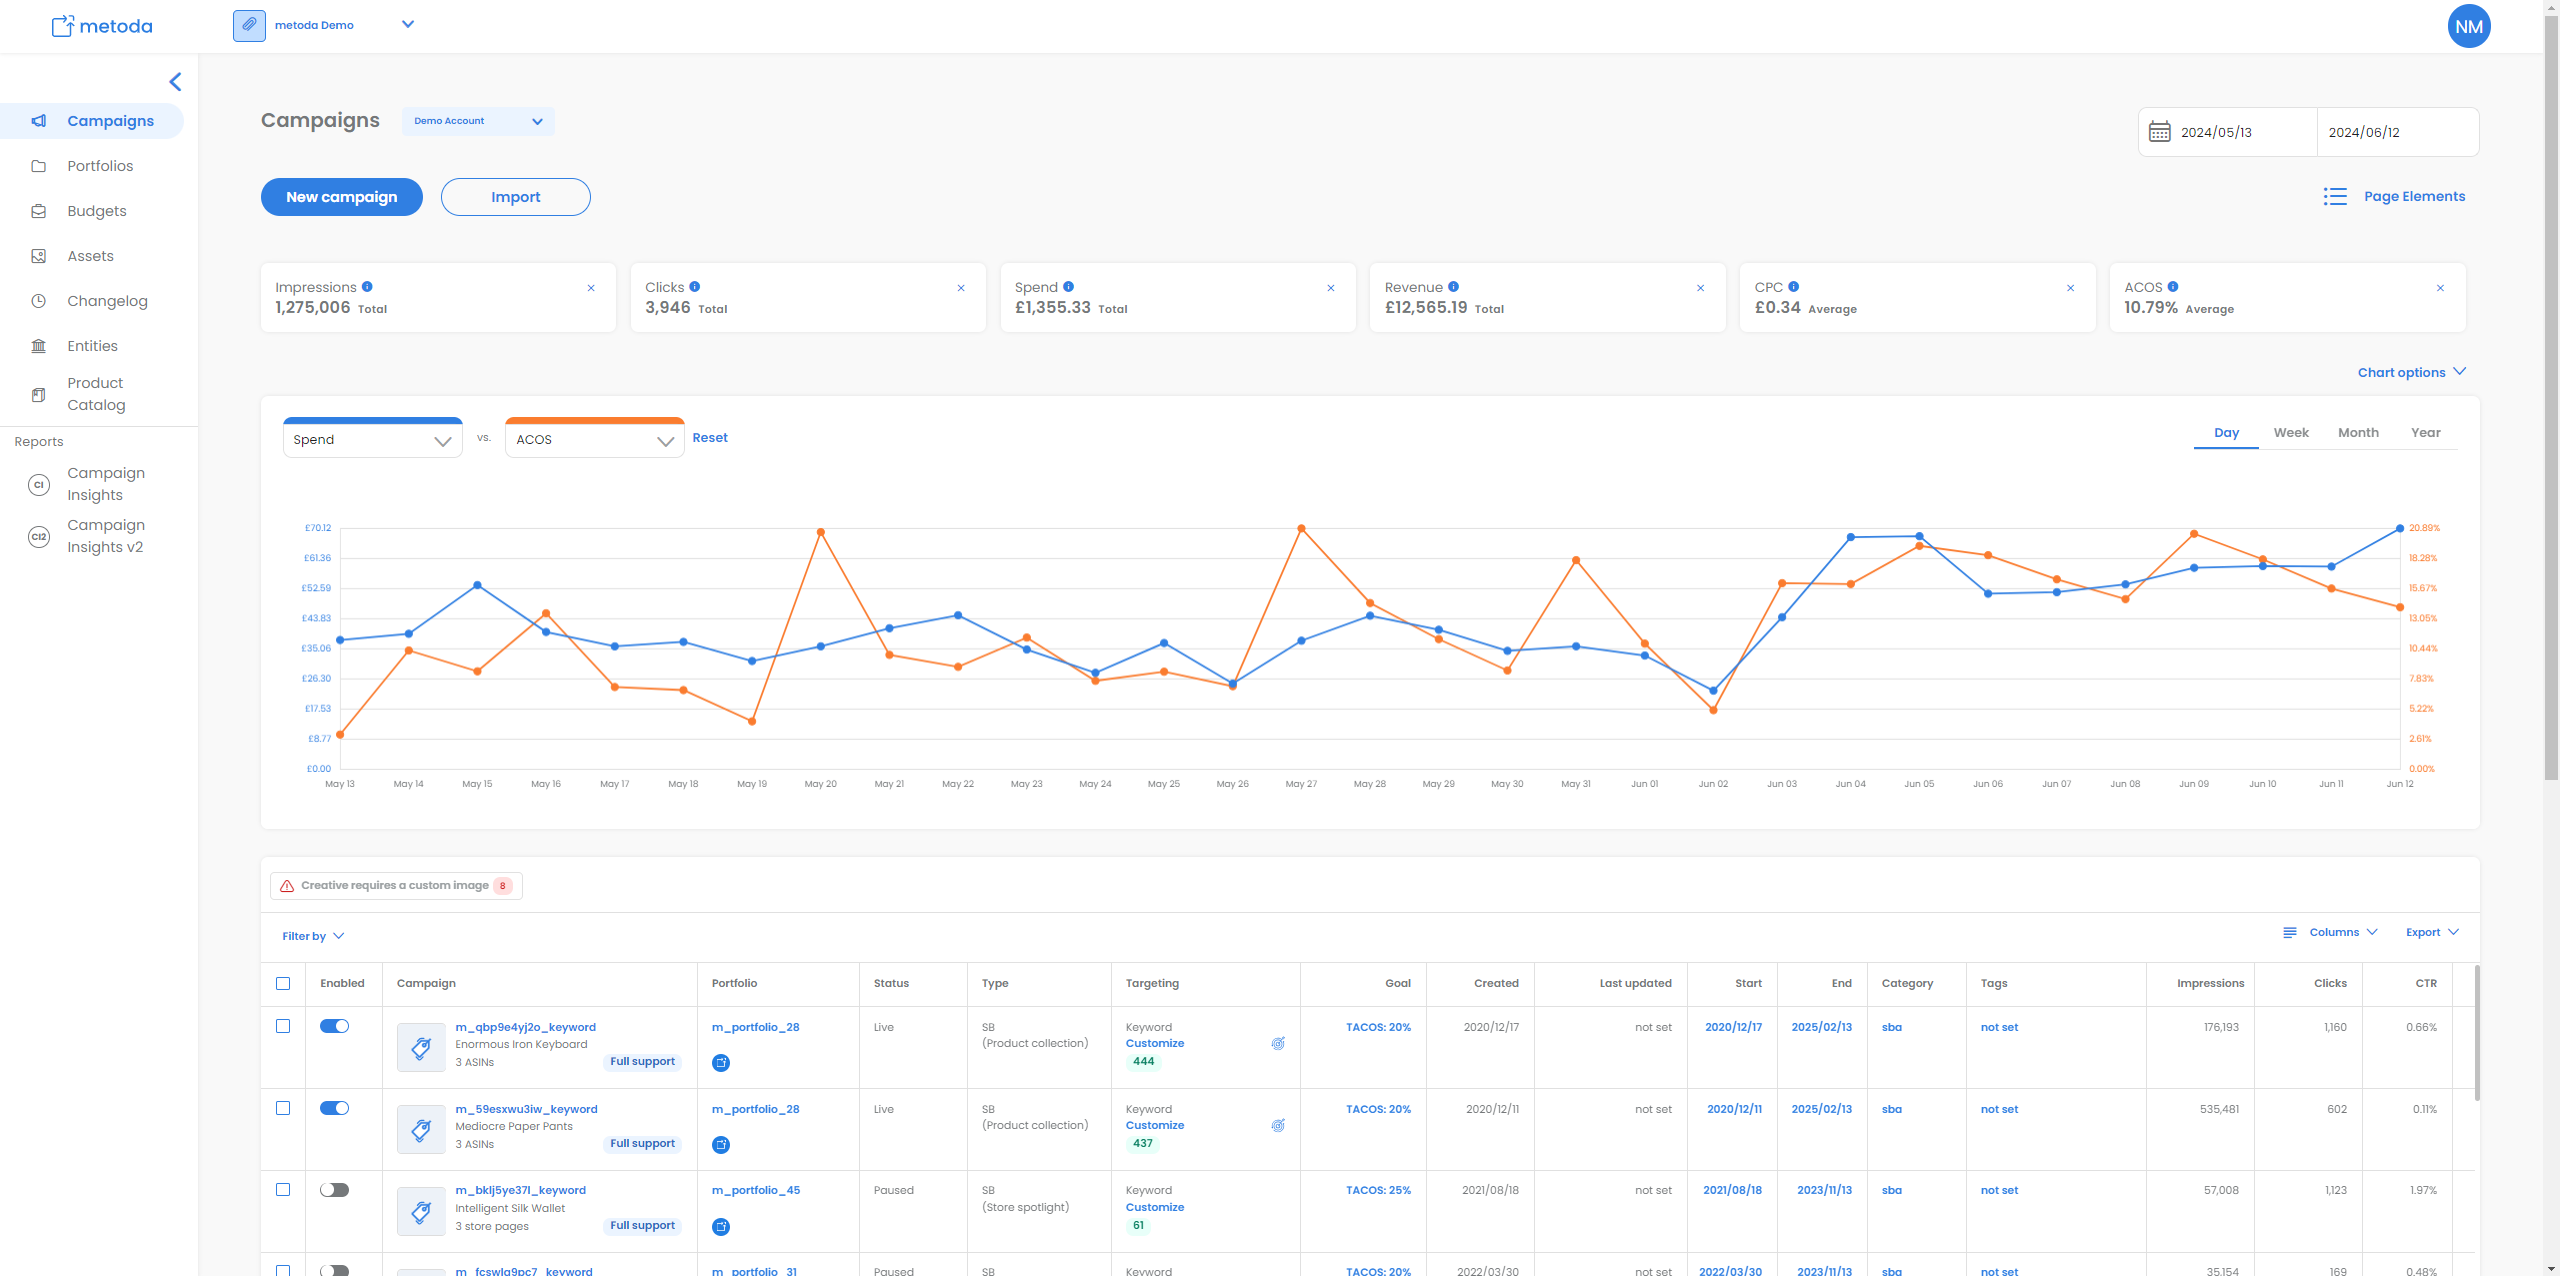Image resolution: width=2560 pixels, height=1276 pixels.
Task: Click the calendar icon beside the start date
Action: [x=2159, y=132]
